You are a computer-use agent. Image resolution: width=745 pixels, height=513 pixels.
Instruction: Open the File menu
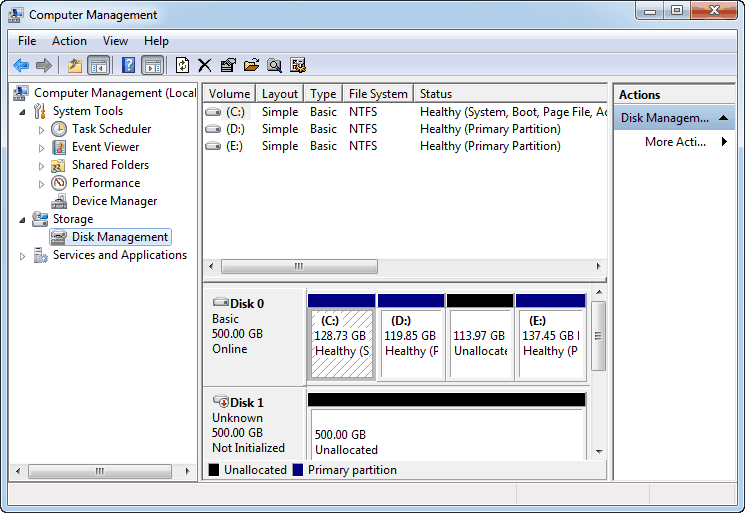(27, 41)
